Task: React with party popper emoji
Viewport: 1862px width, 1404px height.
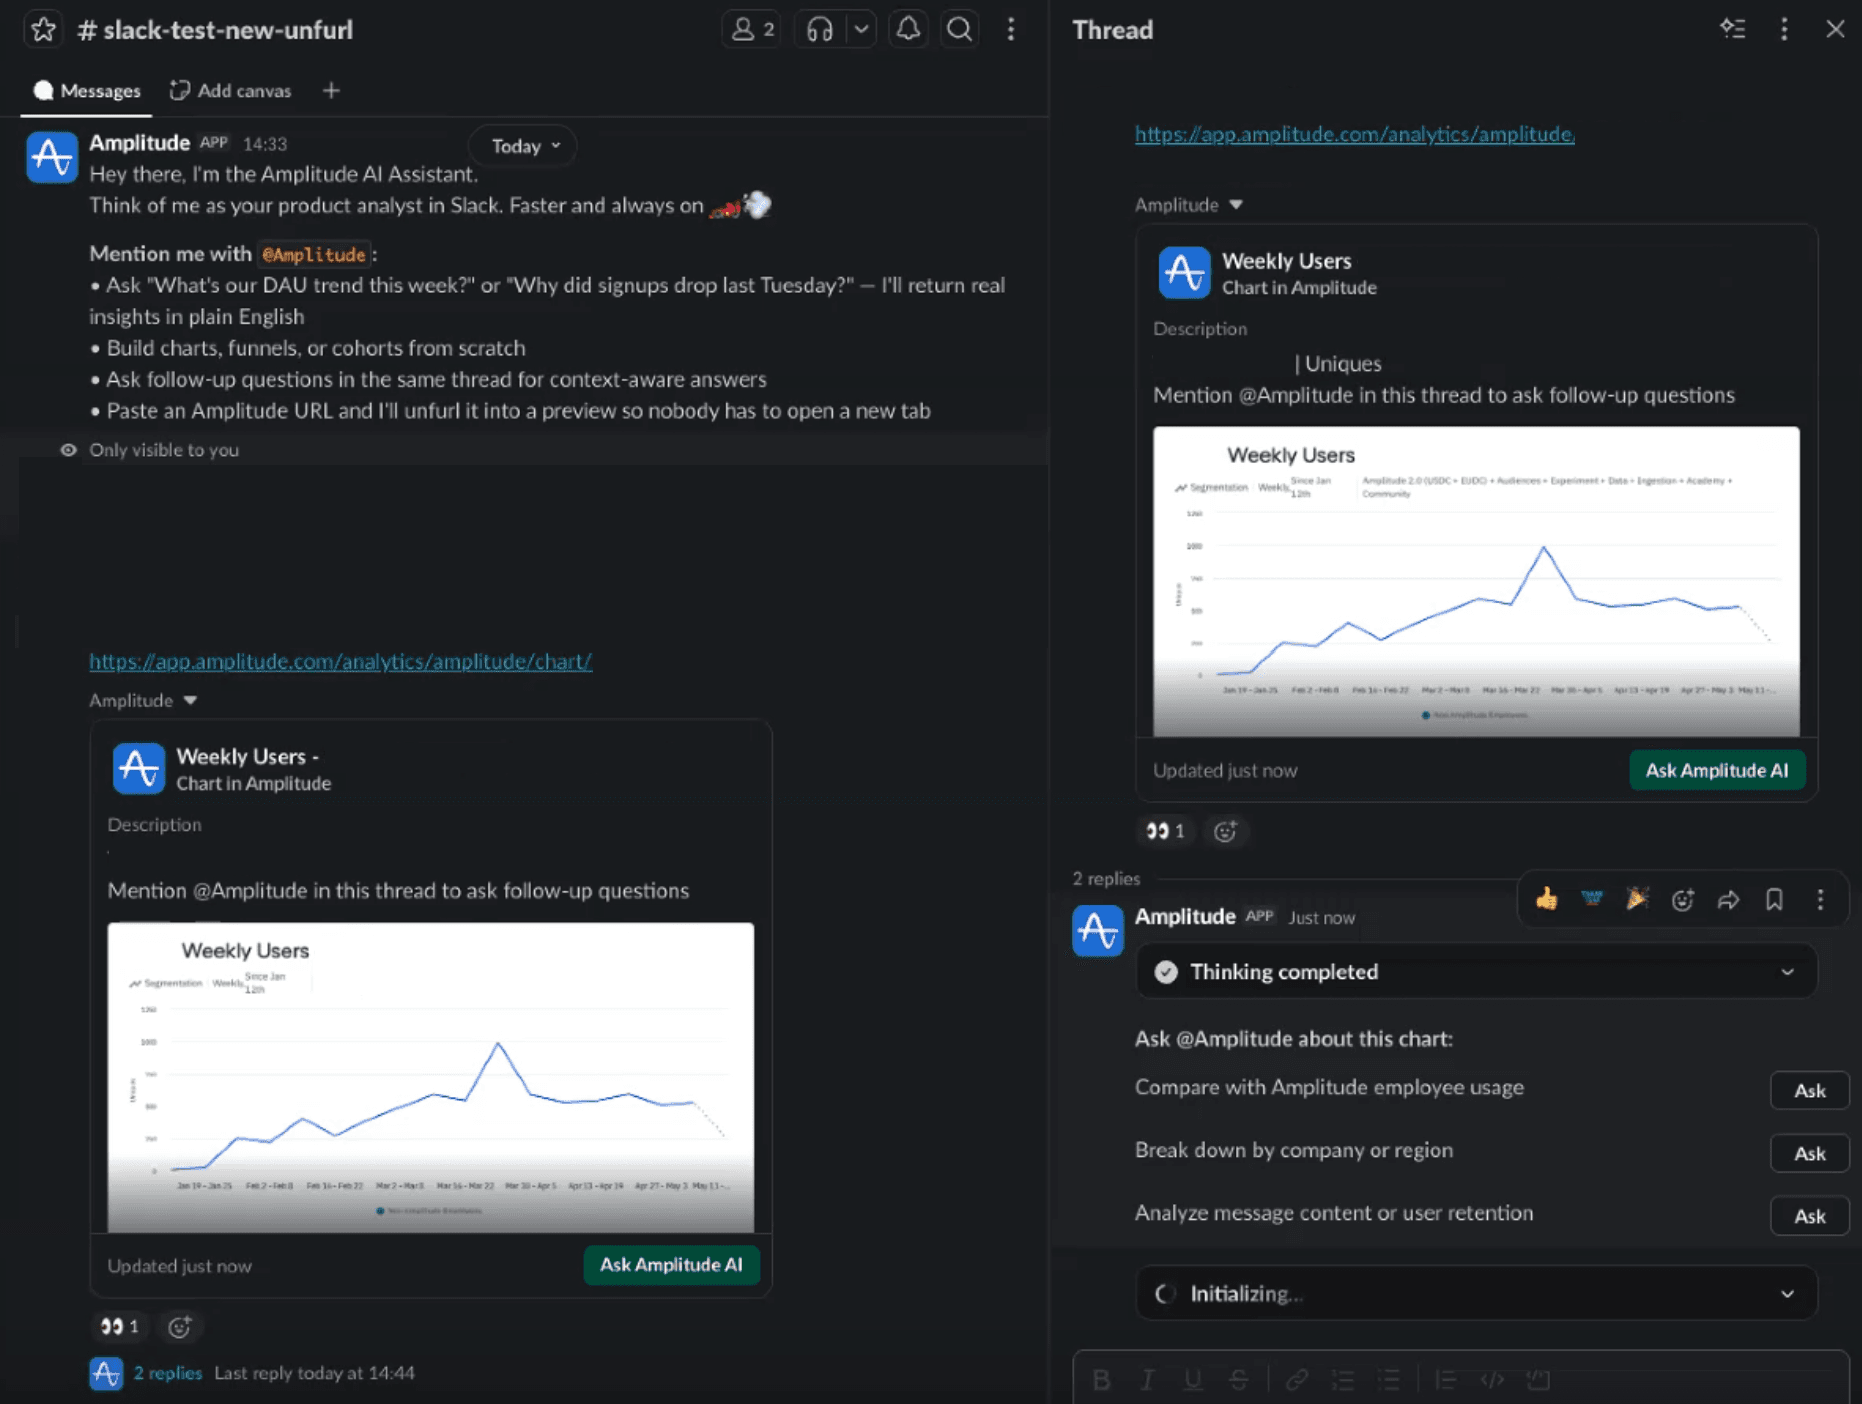Action: click(1637, 899)
